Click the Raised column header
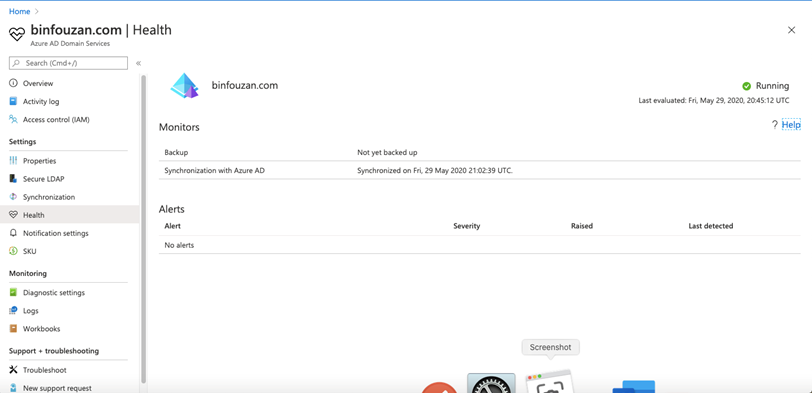The height and width of the screenshot is (393, 812). [582, 226]
